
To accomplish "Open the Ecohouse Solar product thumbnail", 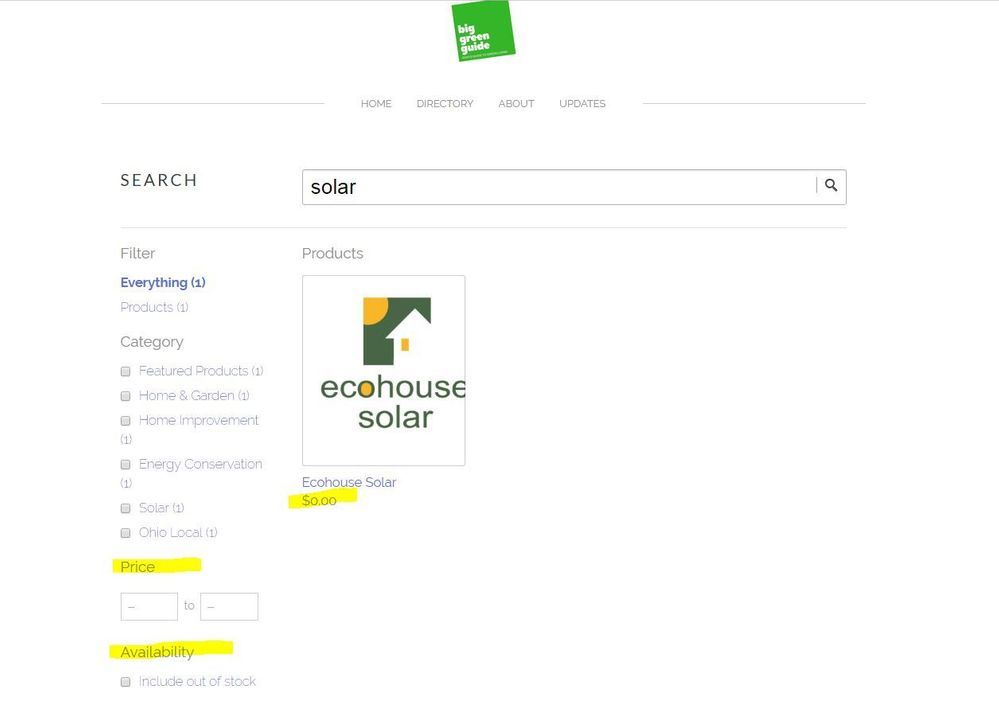I will point(383,370).
